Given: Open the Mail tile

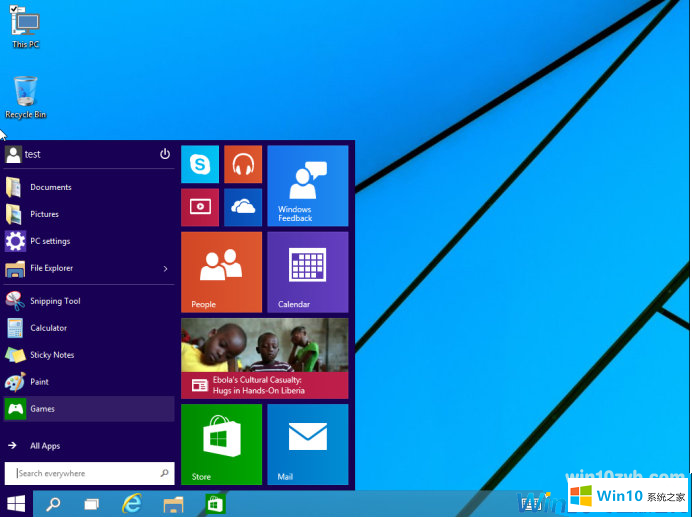Looking at the screenshot, I should [x=308, y=444].
